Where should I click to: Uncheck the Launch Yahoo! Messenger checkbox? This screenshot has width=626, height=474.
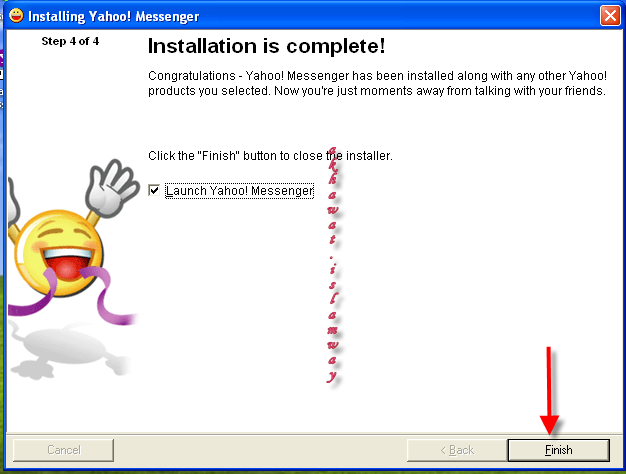[x=154, y=190]
